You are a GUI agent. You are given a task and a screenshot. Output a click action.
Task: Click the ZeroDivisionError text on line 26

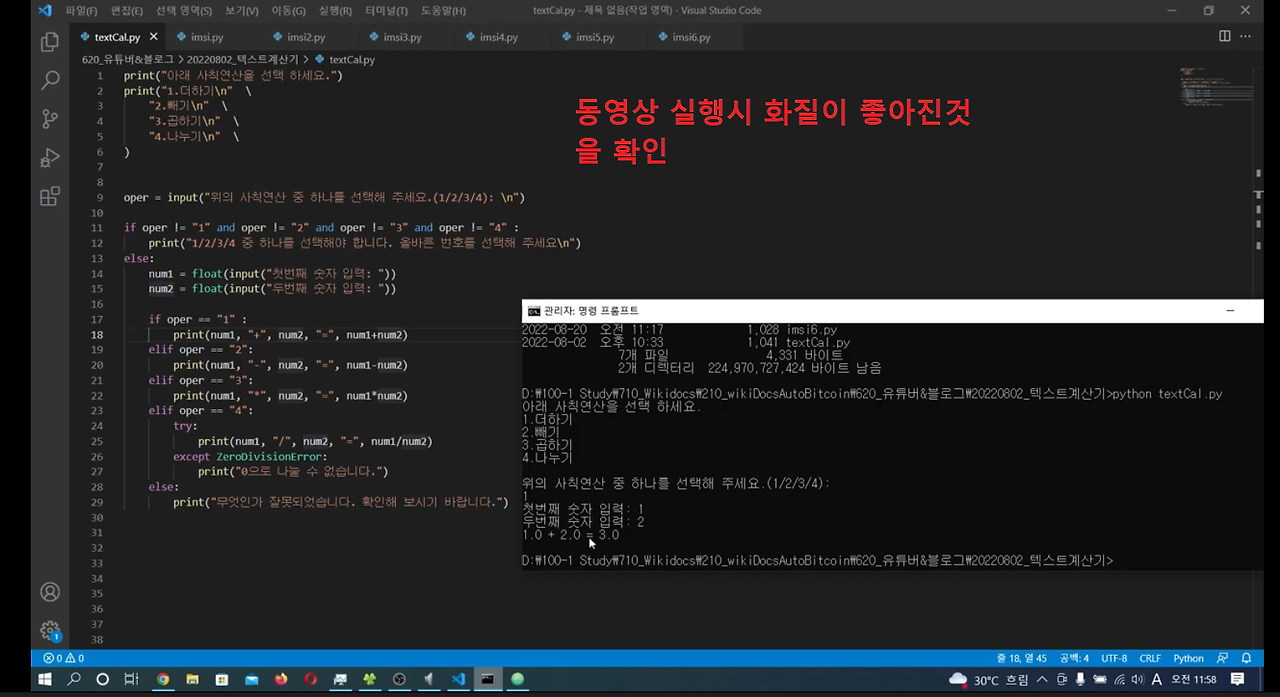click(271, 456)
